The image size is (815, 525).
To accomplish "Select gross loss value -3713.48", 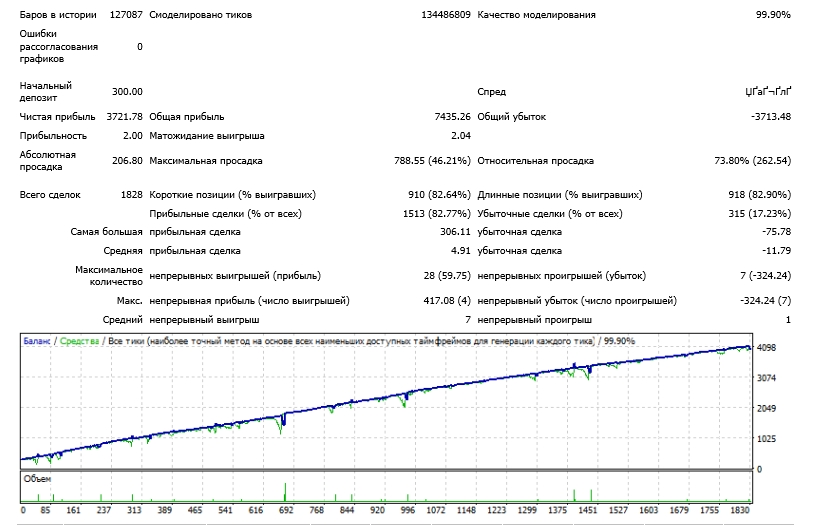I will [x=771, y=116].
